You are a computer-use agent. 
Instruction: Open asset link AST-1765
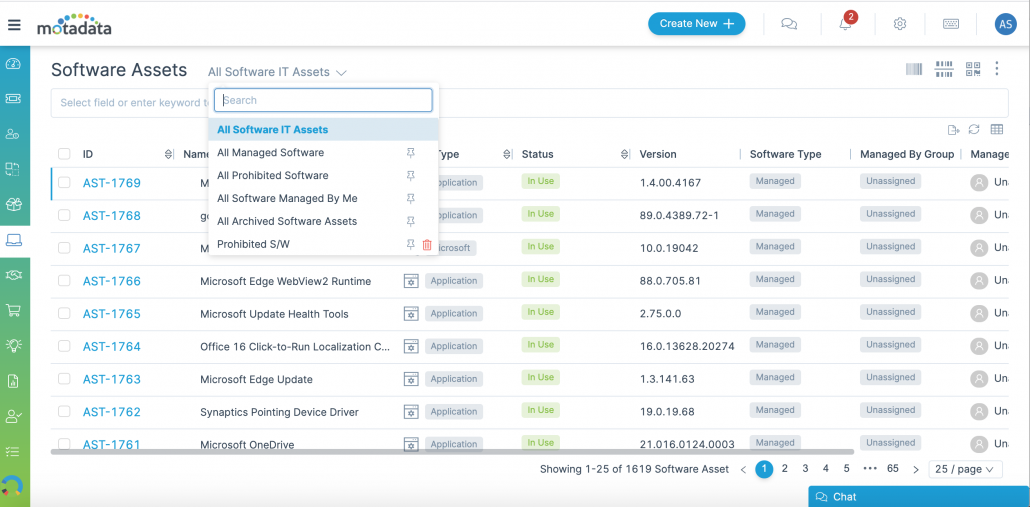click(x=112, y=314)
